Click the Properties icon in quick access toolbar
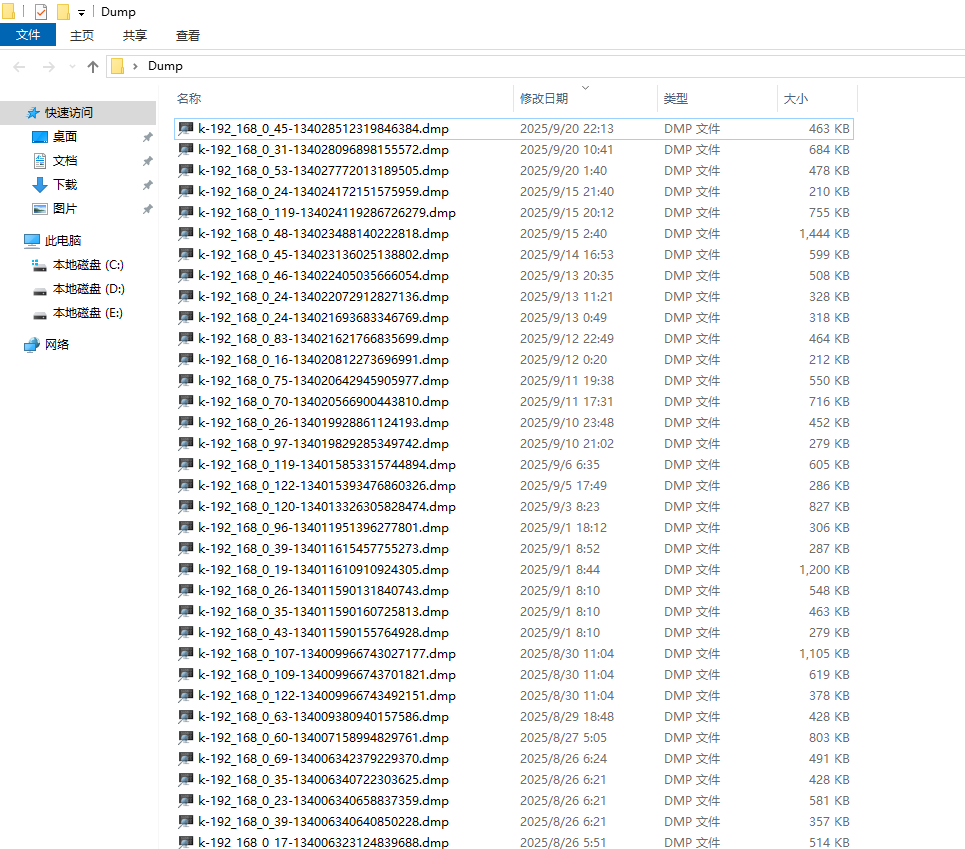This screenshot has height=849, width=965. pos(41,12)
